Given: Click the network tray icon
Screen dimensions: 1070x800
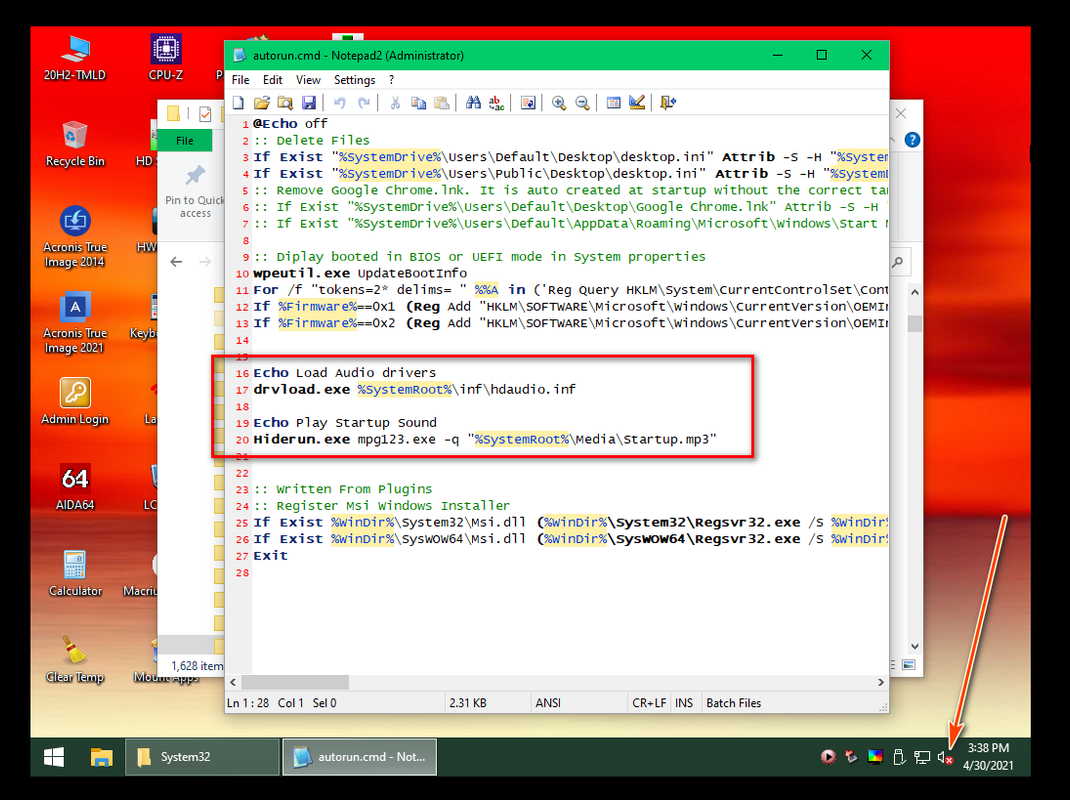Looking at the screenshot, I should pos(922,757).
